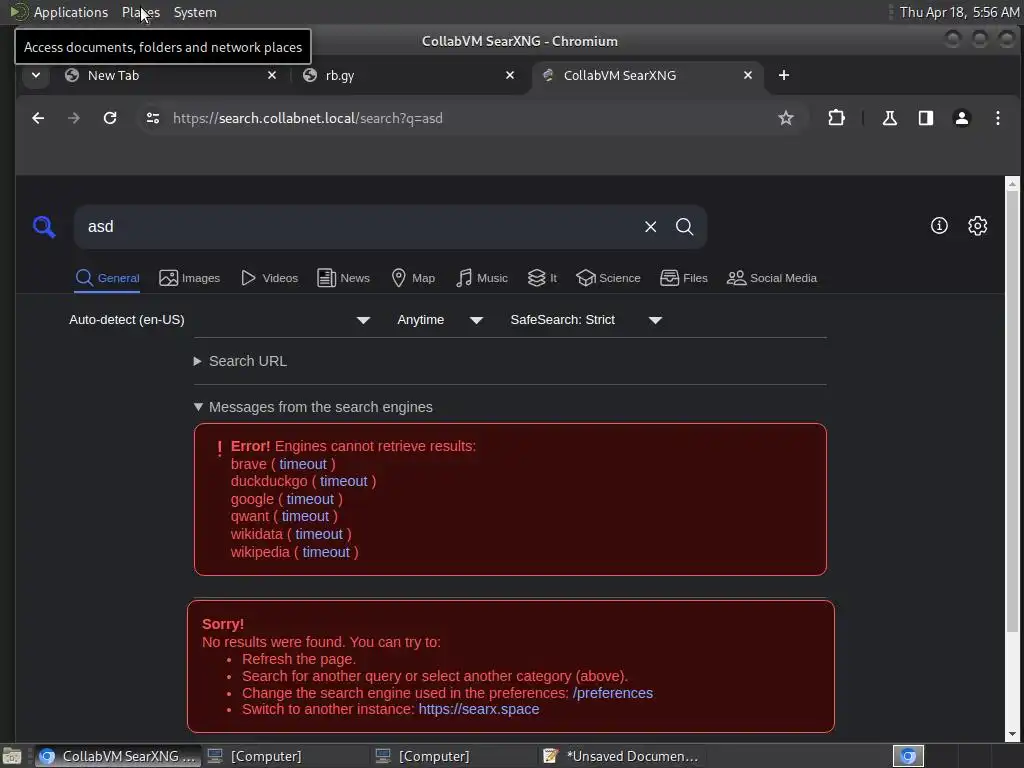The image size is (1024, 768).
Task: Select the It search category
Action: 542,278
